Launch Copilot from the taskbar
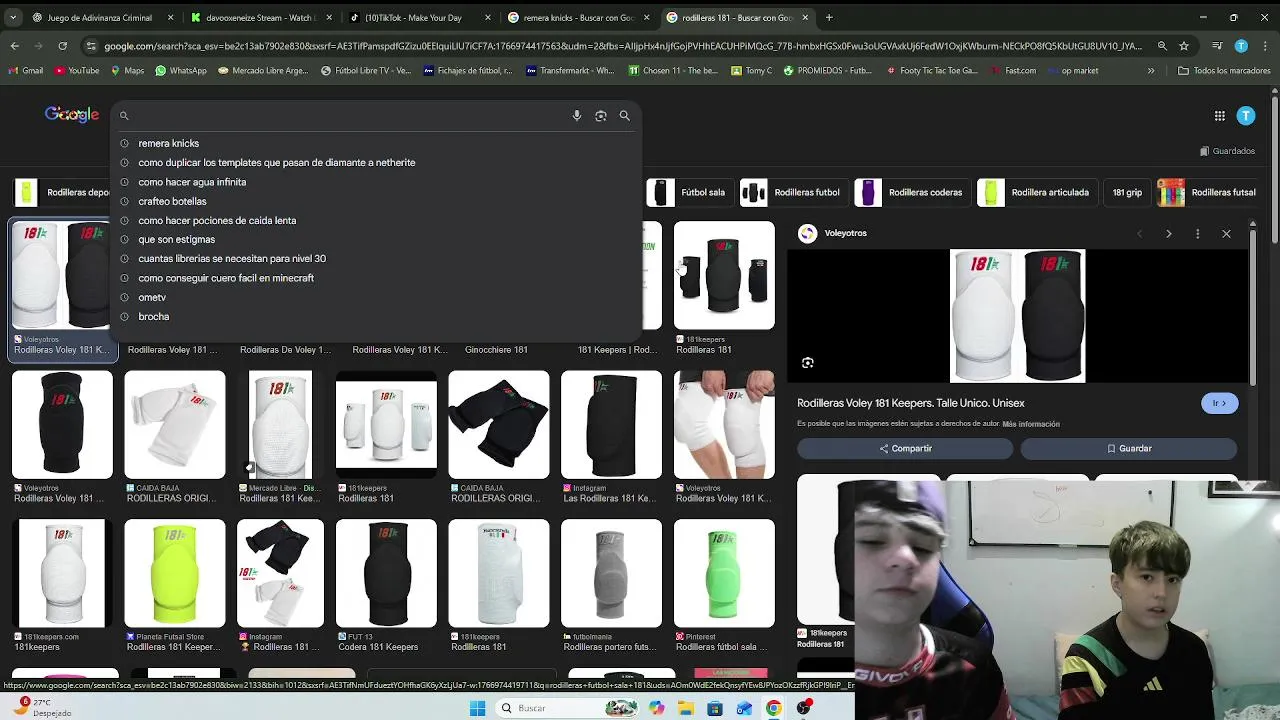 tap(656, 708)
